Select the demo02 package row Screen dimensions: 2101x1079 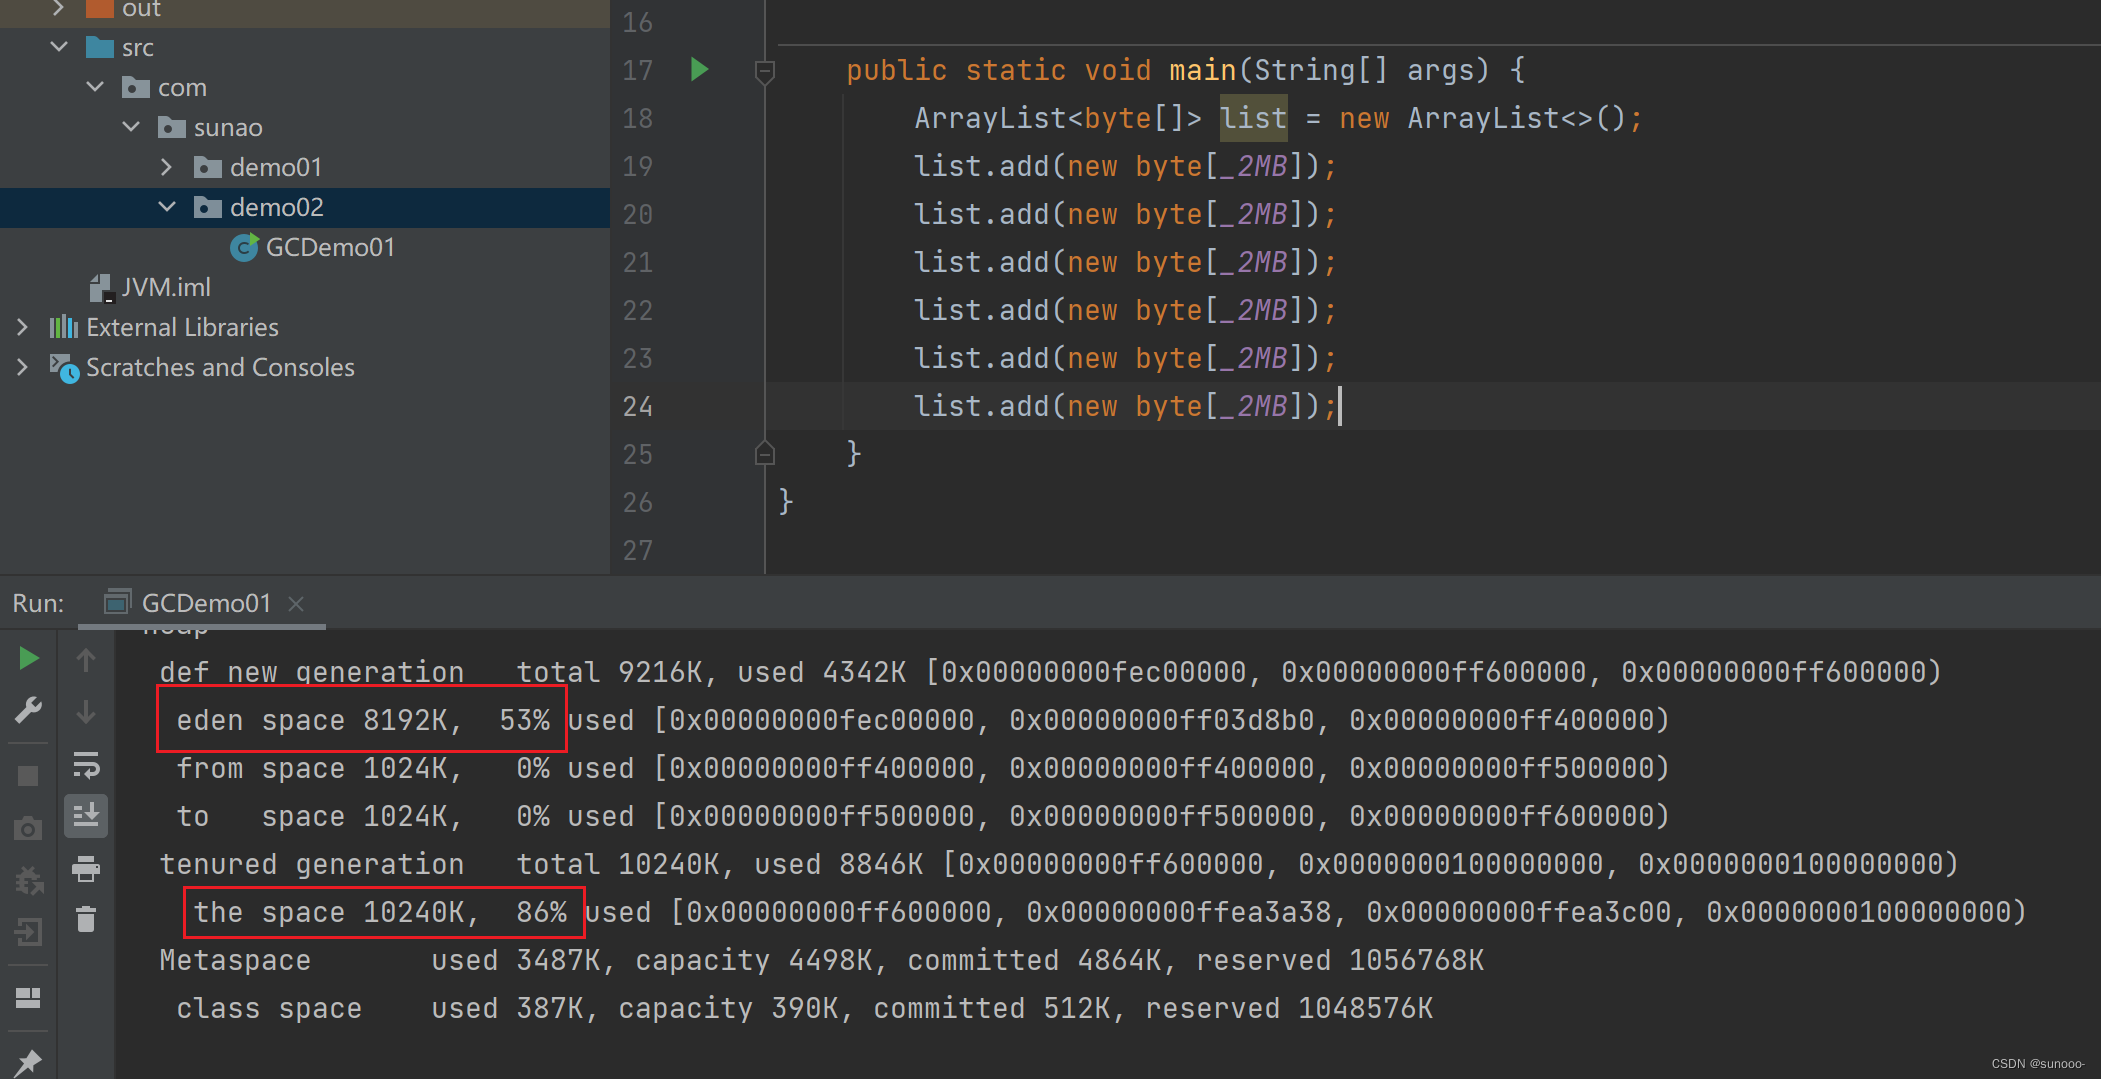pos(304,207)
